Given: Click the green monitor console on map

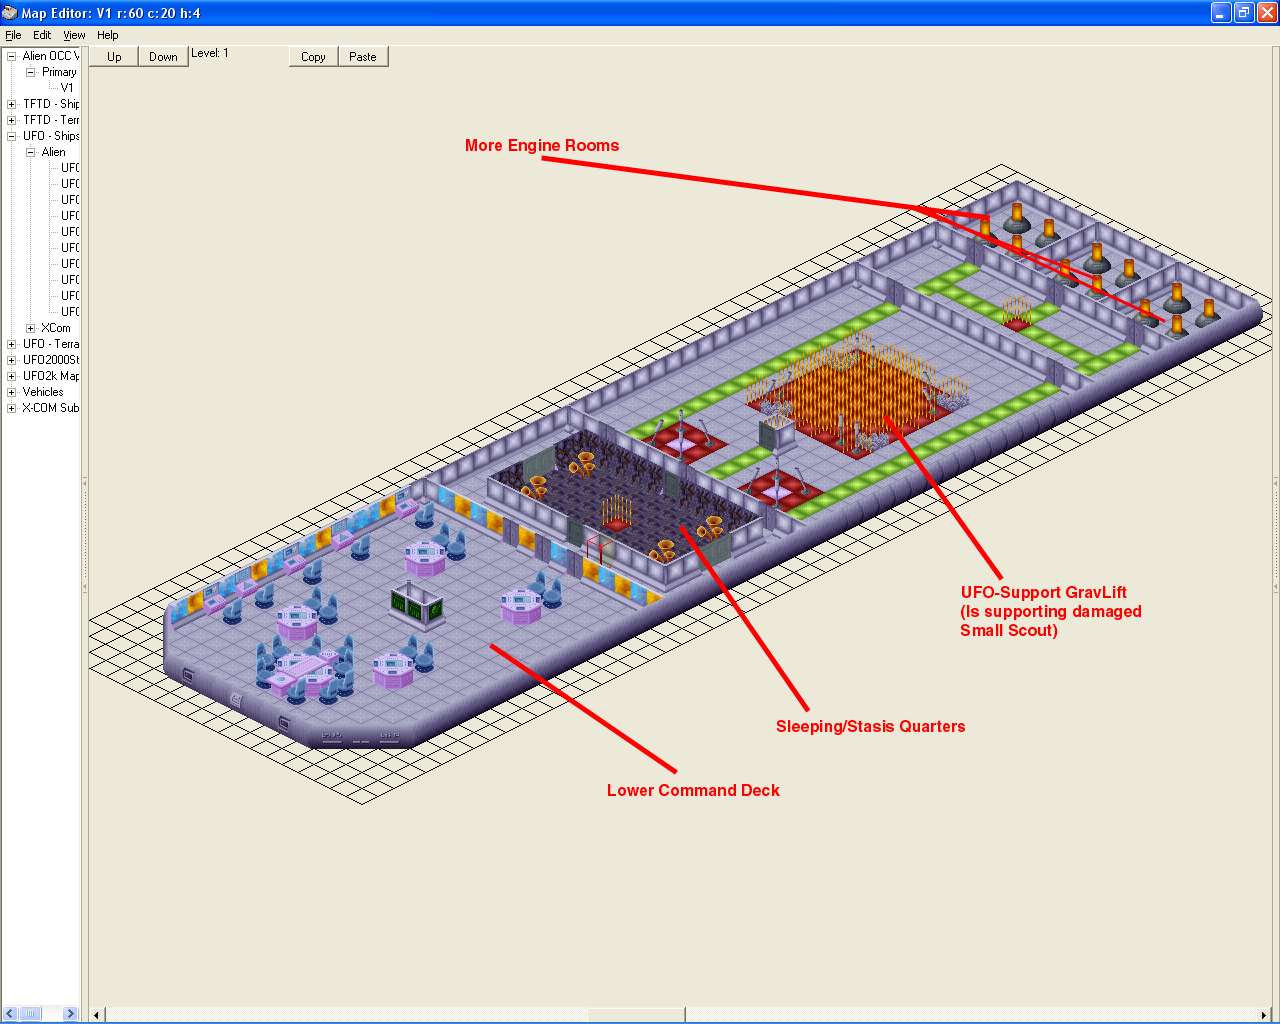Looking at the screenshot, I should pyautogui.click(x=417, y=605).
